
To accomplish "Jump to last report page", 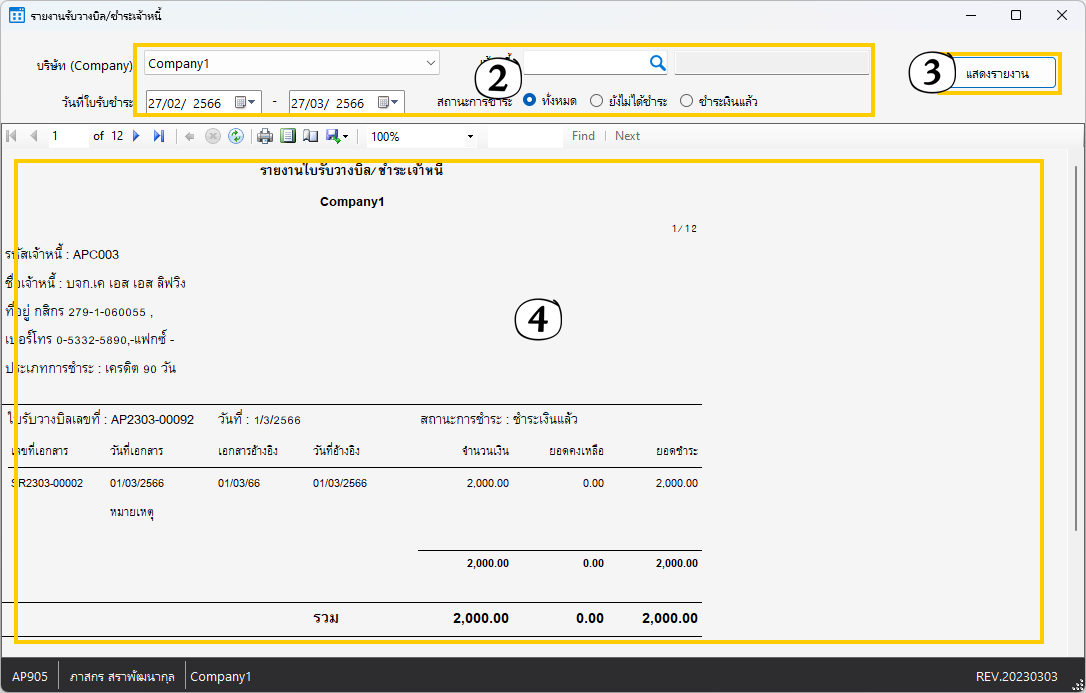I will 159,136.
